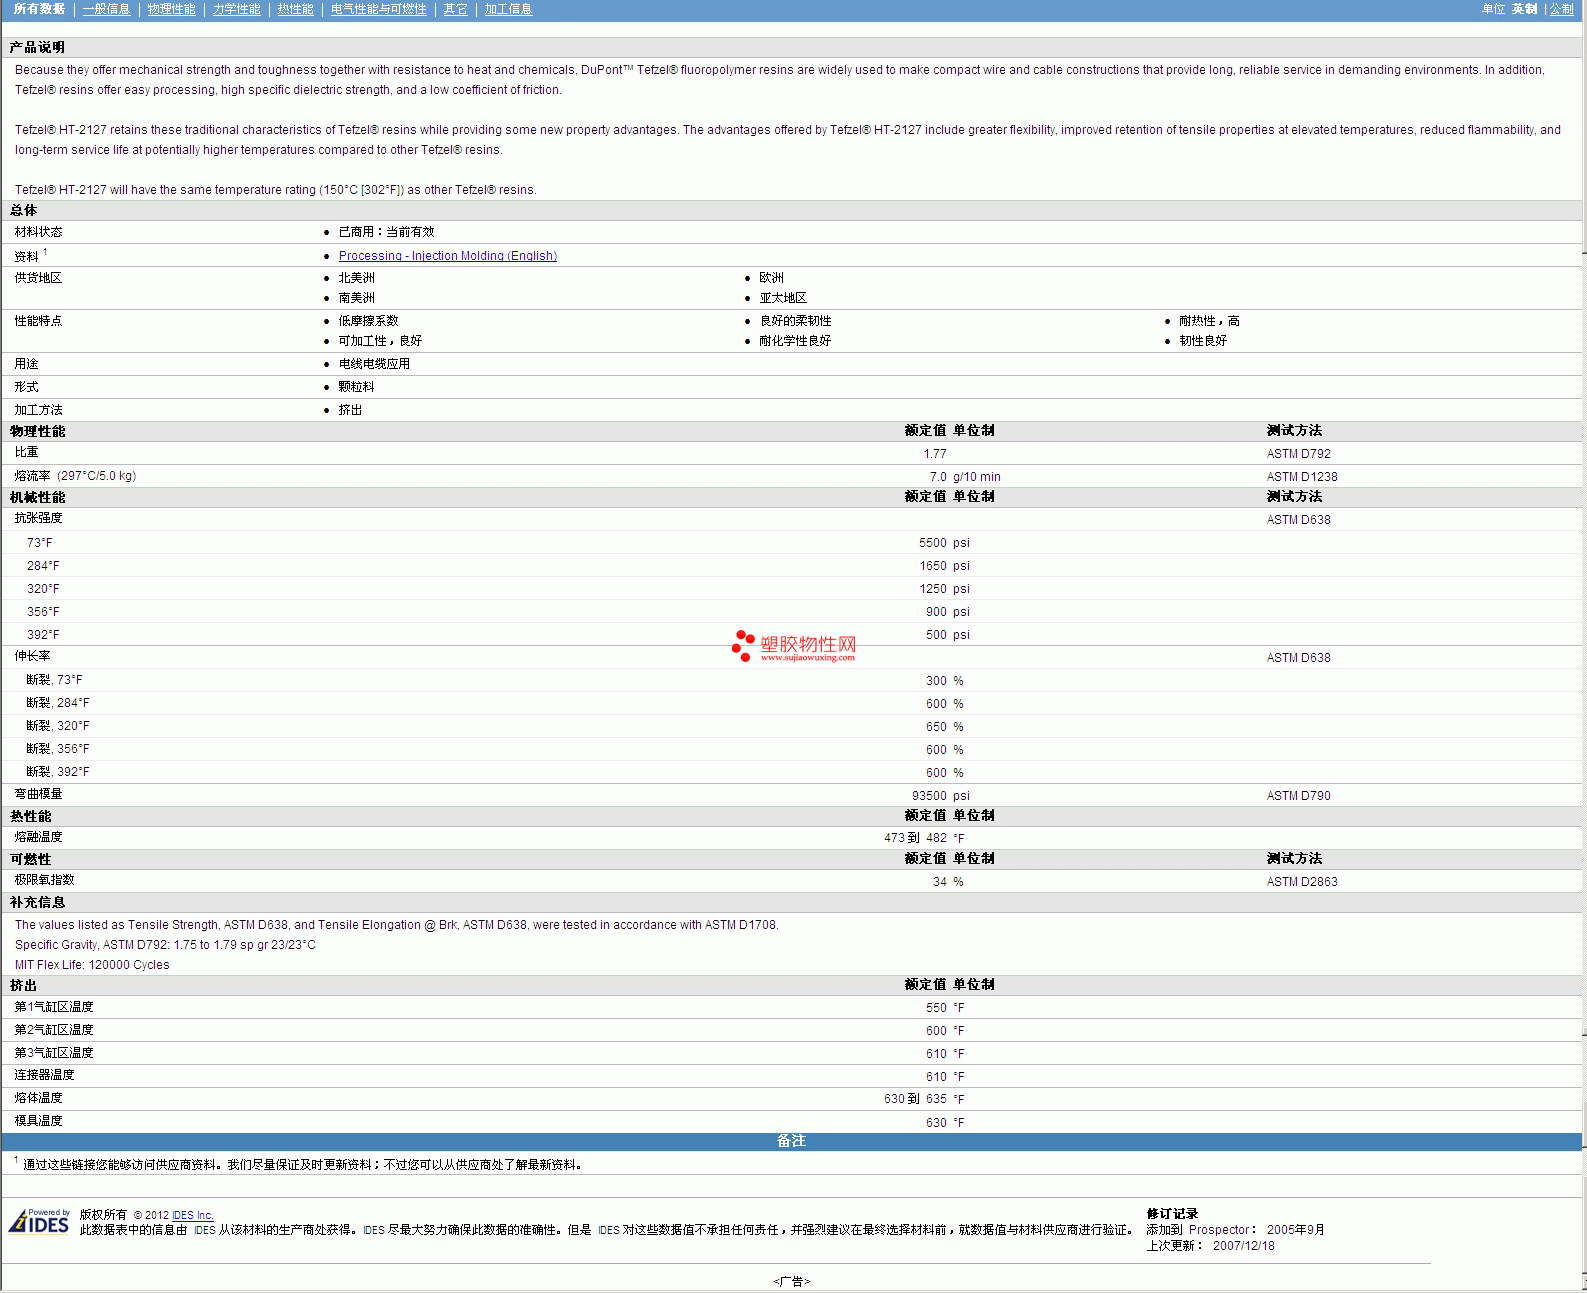Open the 电气性能与可燃性 tab
1587x1293 pixels.
pos(378,9)
